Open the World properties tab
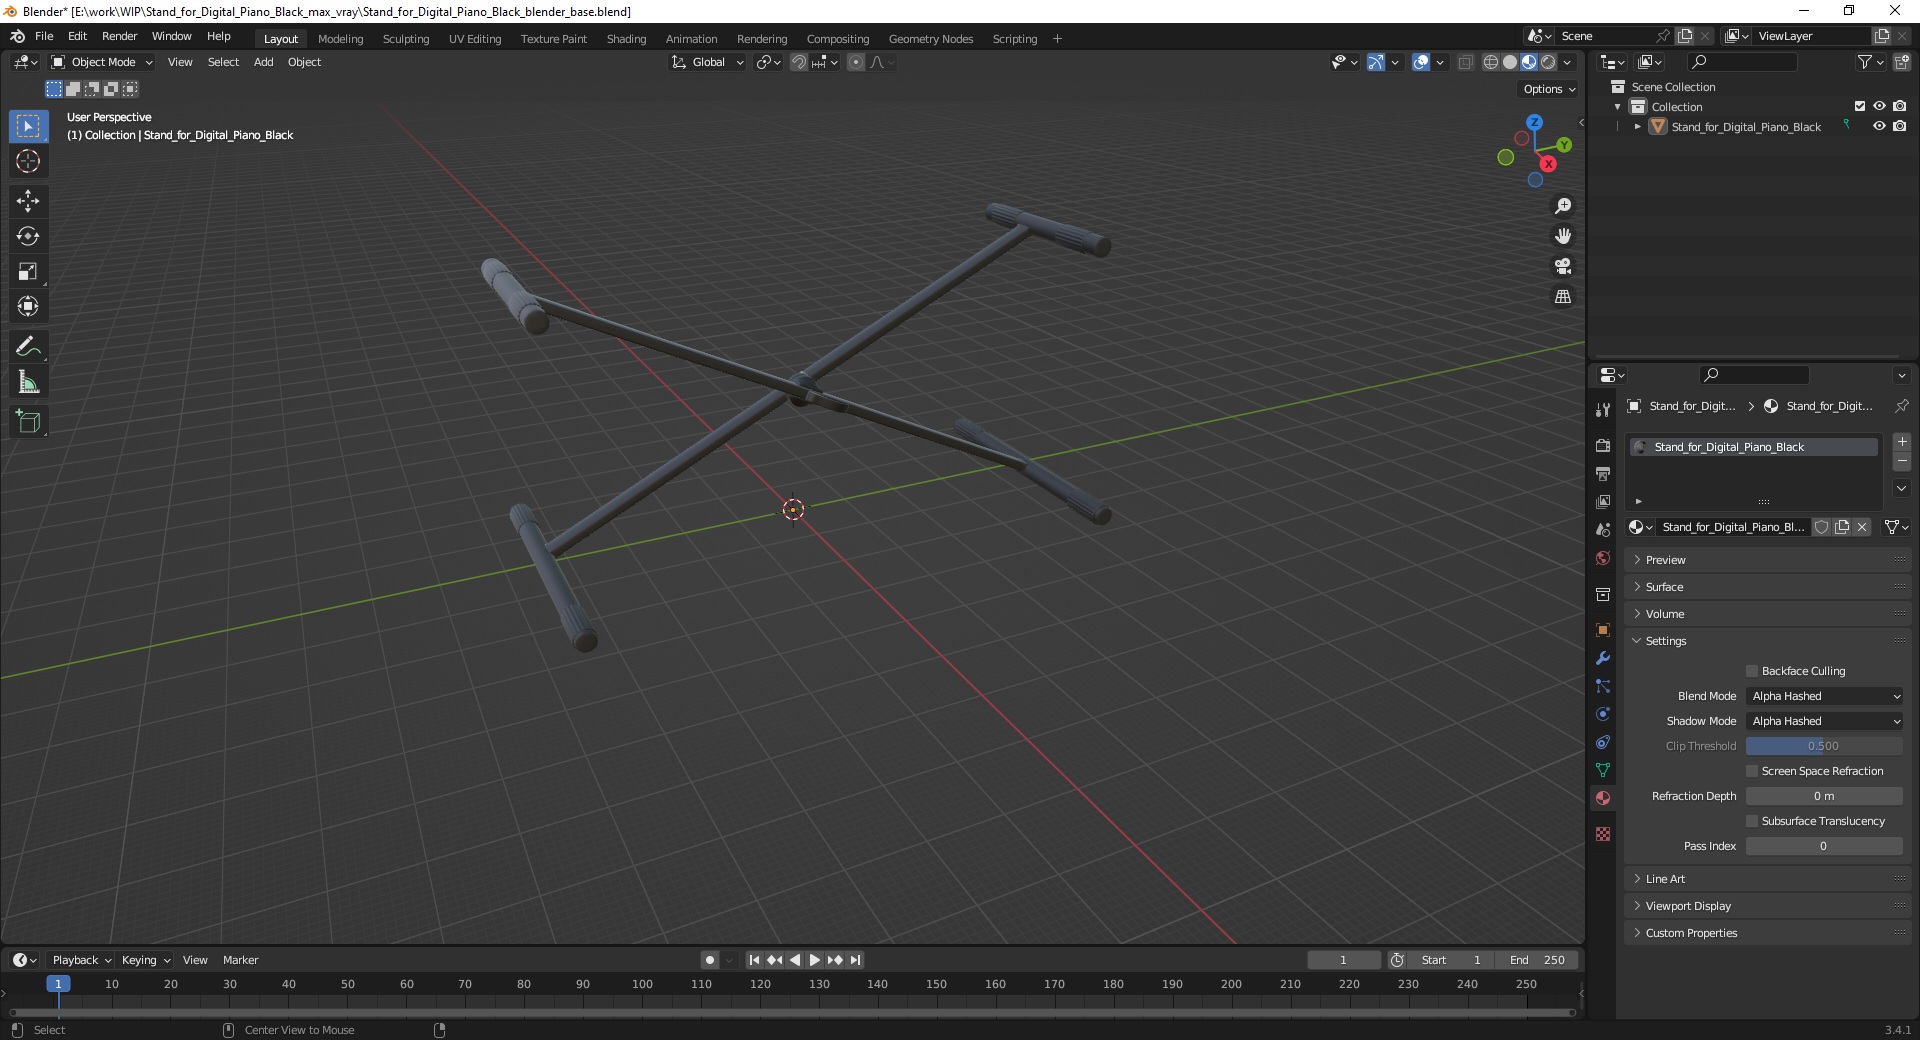Image resolution: width=1920 pixels, height=1040 pixels. point(1603,557)
